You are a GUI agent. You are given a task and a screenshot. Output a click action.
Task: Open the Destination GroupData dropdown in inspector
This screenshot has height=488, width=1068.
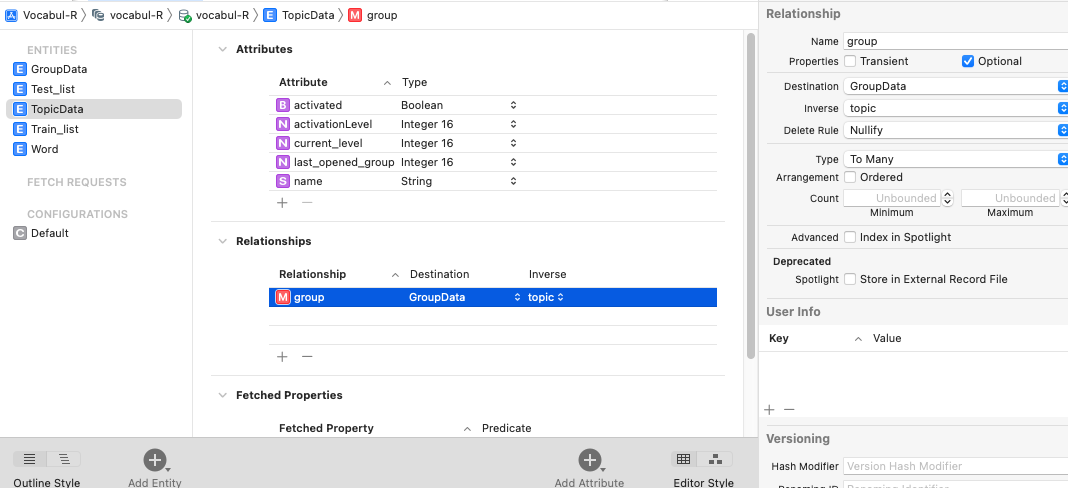coord(956,86)
